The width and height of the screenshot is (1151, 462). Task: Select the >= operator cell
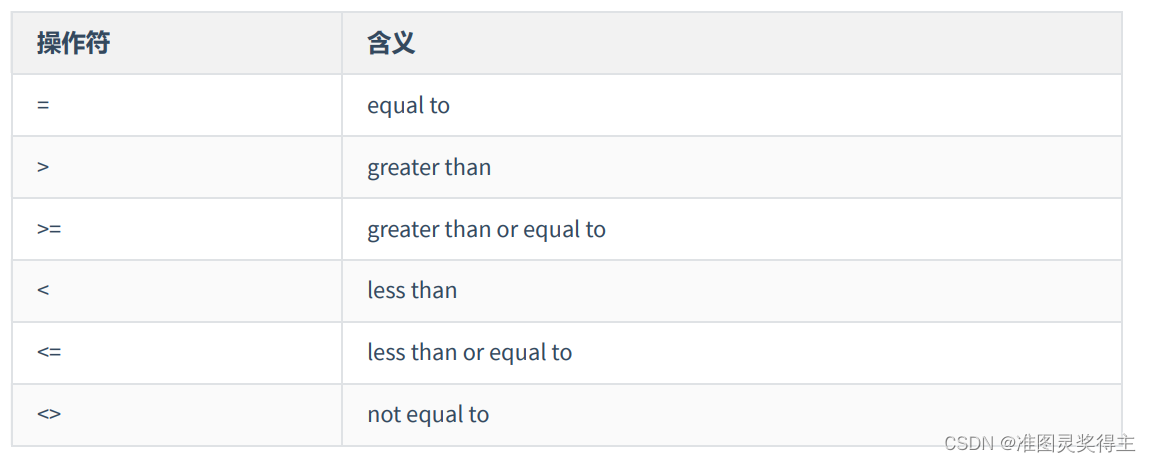[177, 228]
